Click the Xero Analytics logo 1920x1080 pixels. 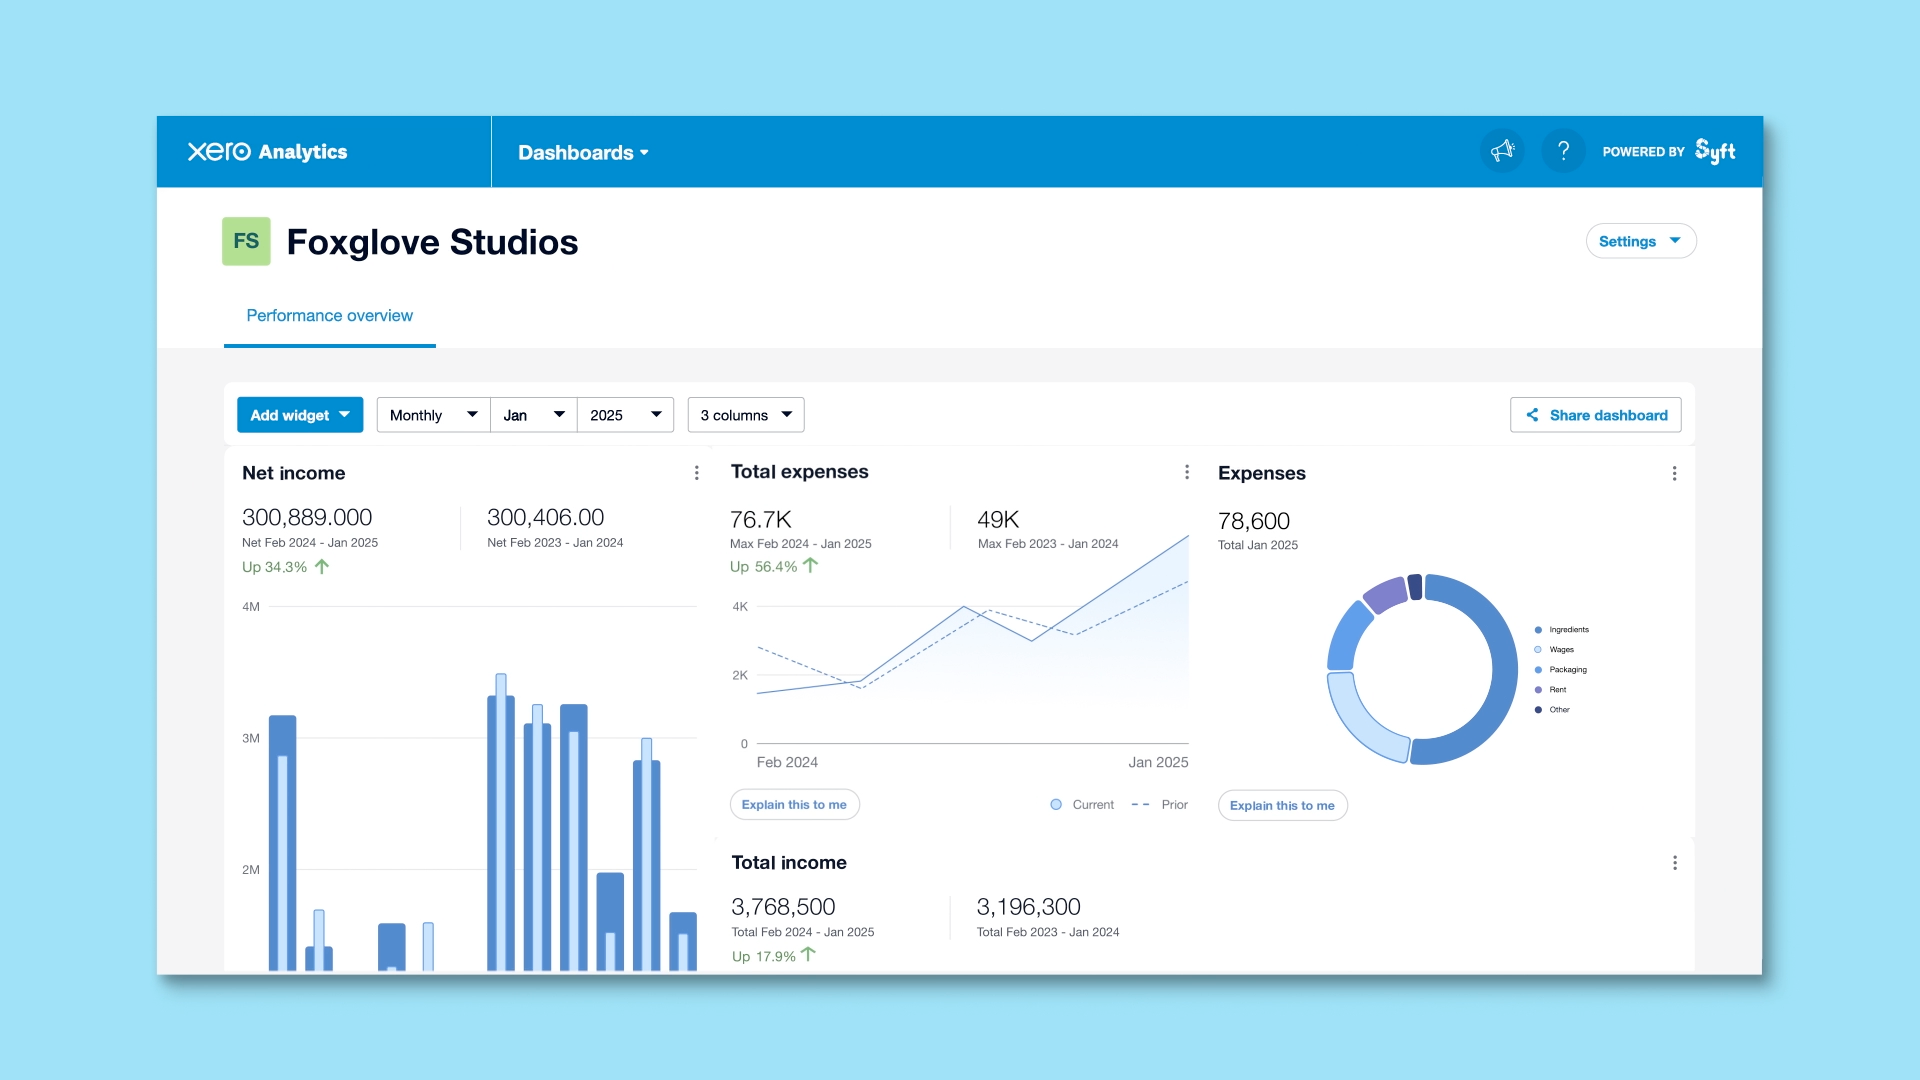point(267,152)
